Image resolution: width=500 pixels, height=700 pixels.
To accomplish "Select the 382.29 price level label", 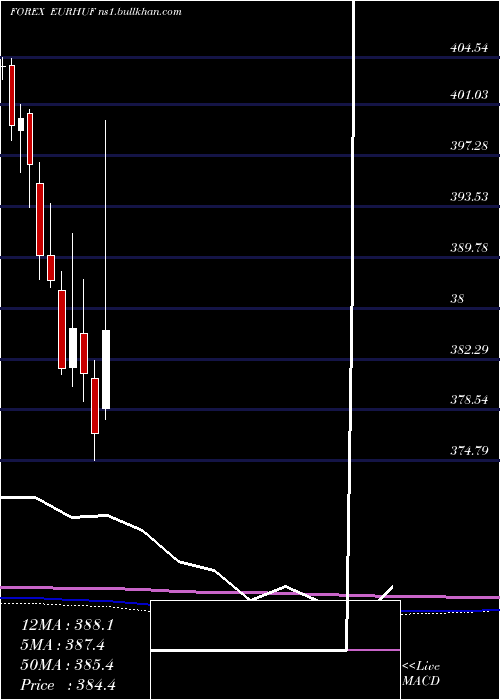I will 468,349.
